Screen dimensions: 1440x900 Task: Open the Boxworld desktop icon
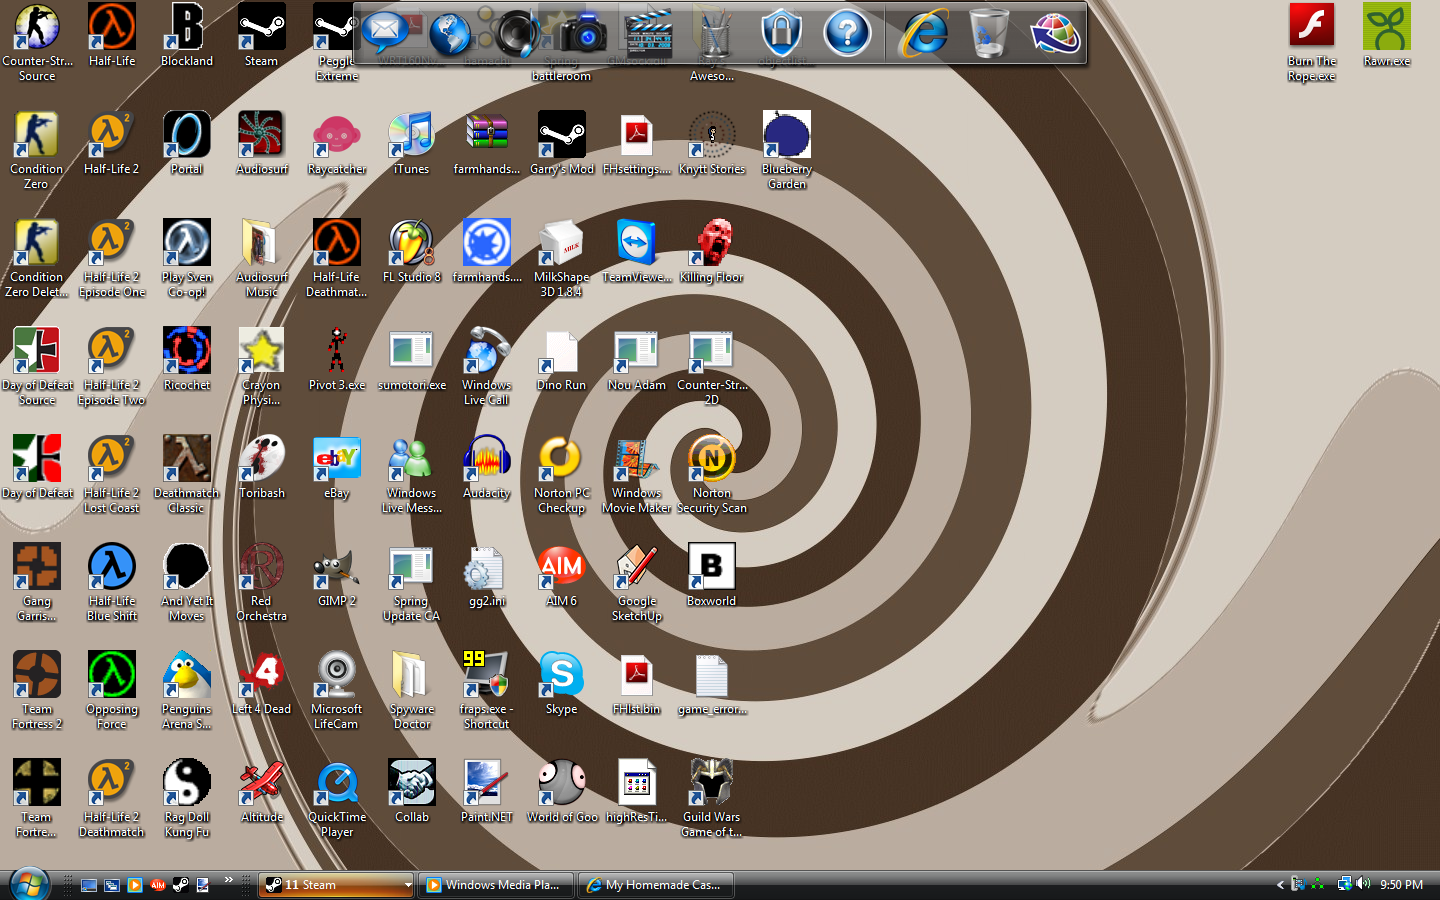[x=712, y=575]
